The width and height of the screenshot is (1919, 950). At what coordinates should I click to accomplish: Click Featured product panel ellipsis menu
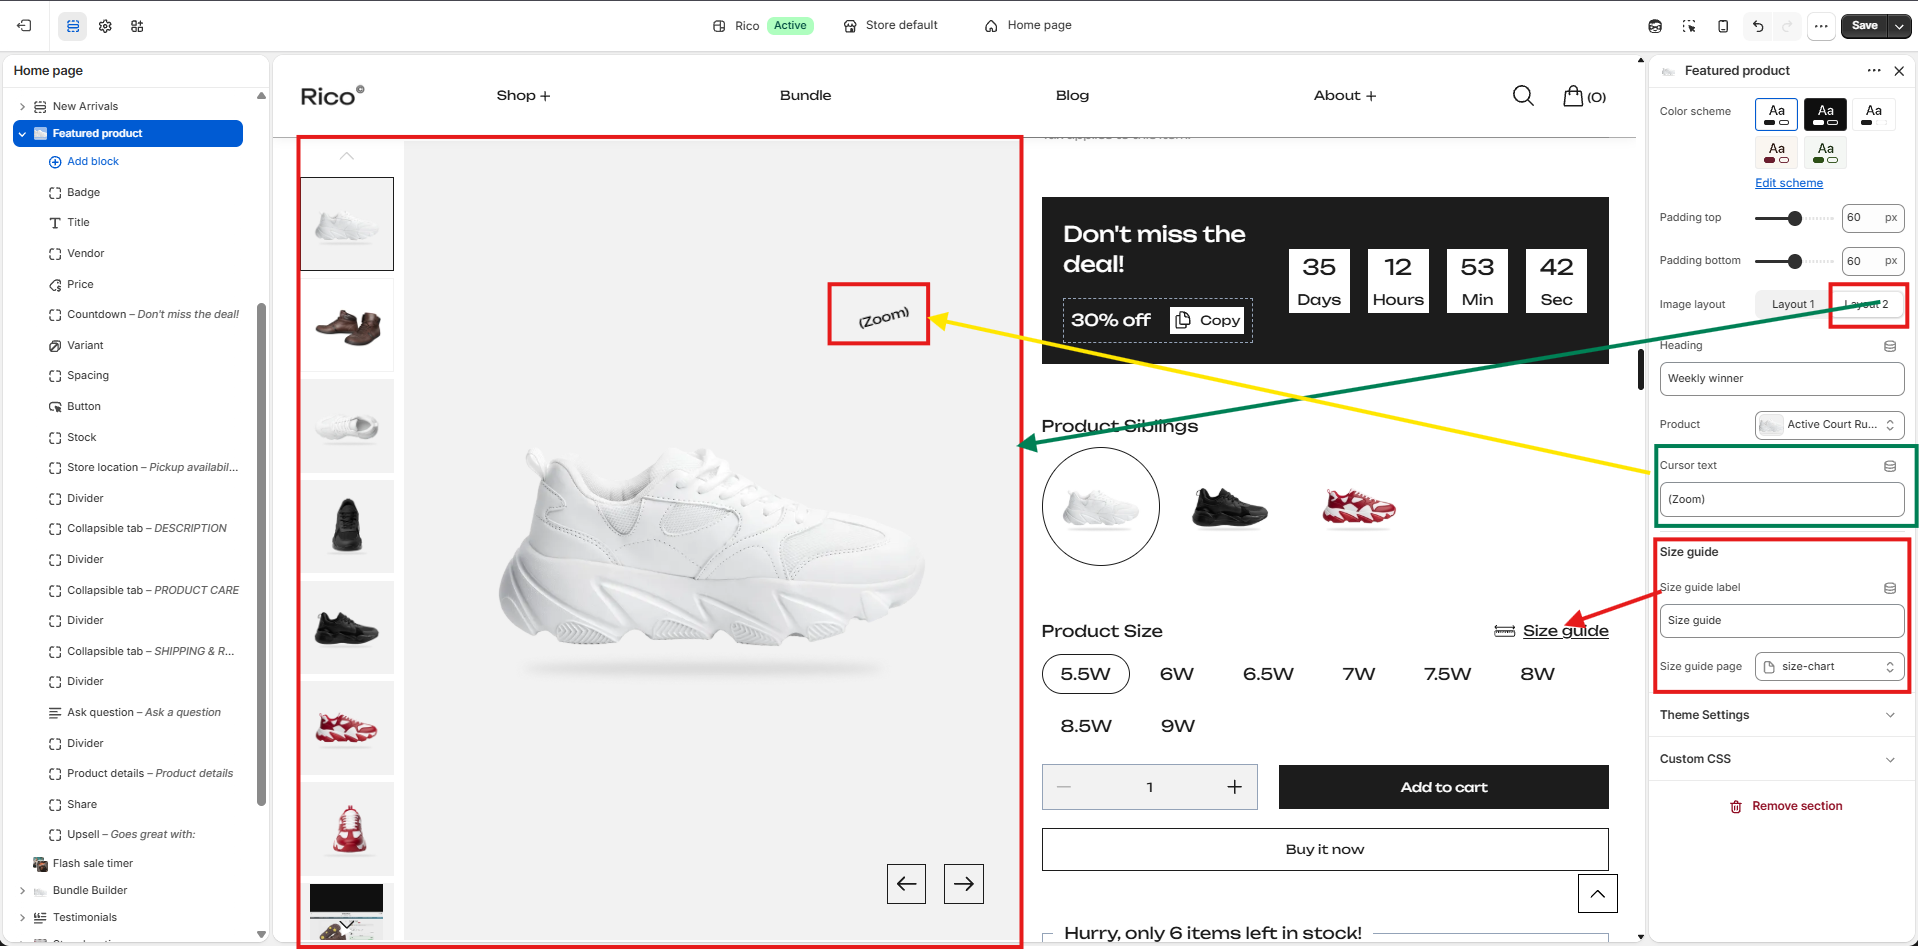1874,71
